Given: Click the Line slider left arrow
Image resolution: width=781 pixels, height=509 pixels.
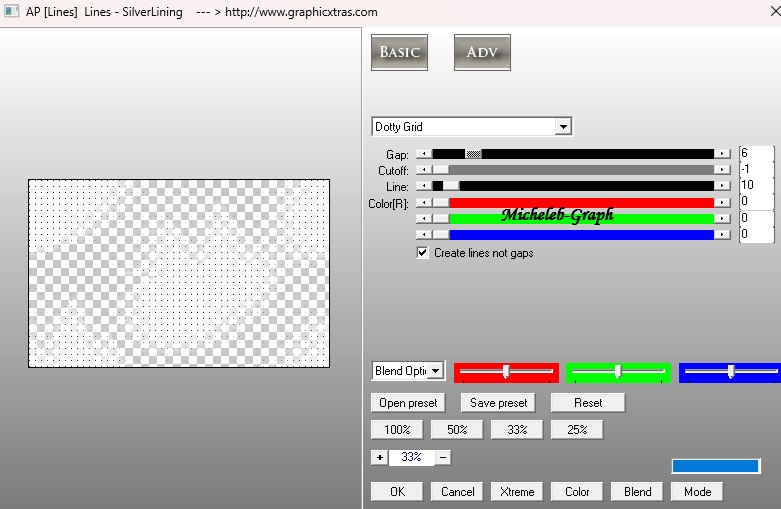Looking at the screenshot, I should 425,186.
